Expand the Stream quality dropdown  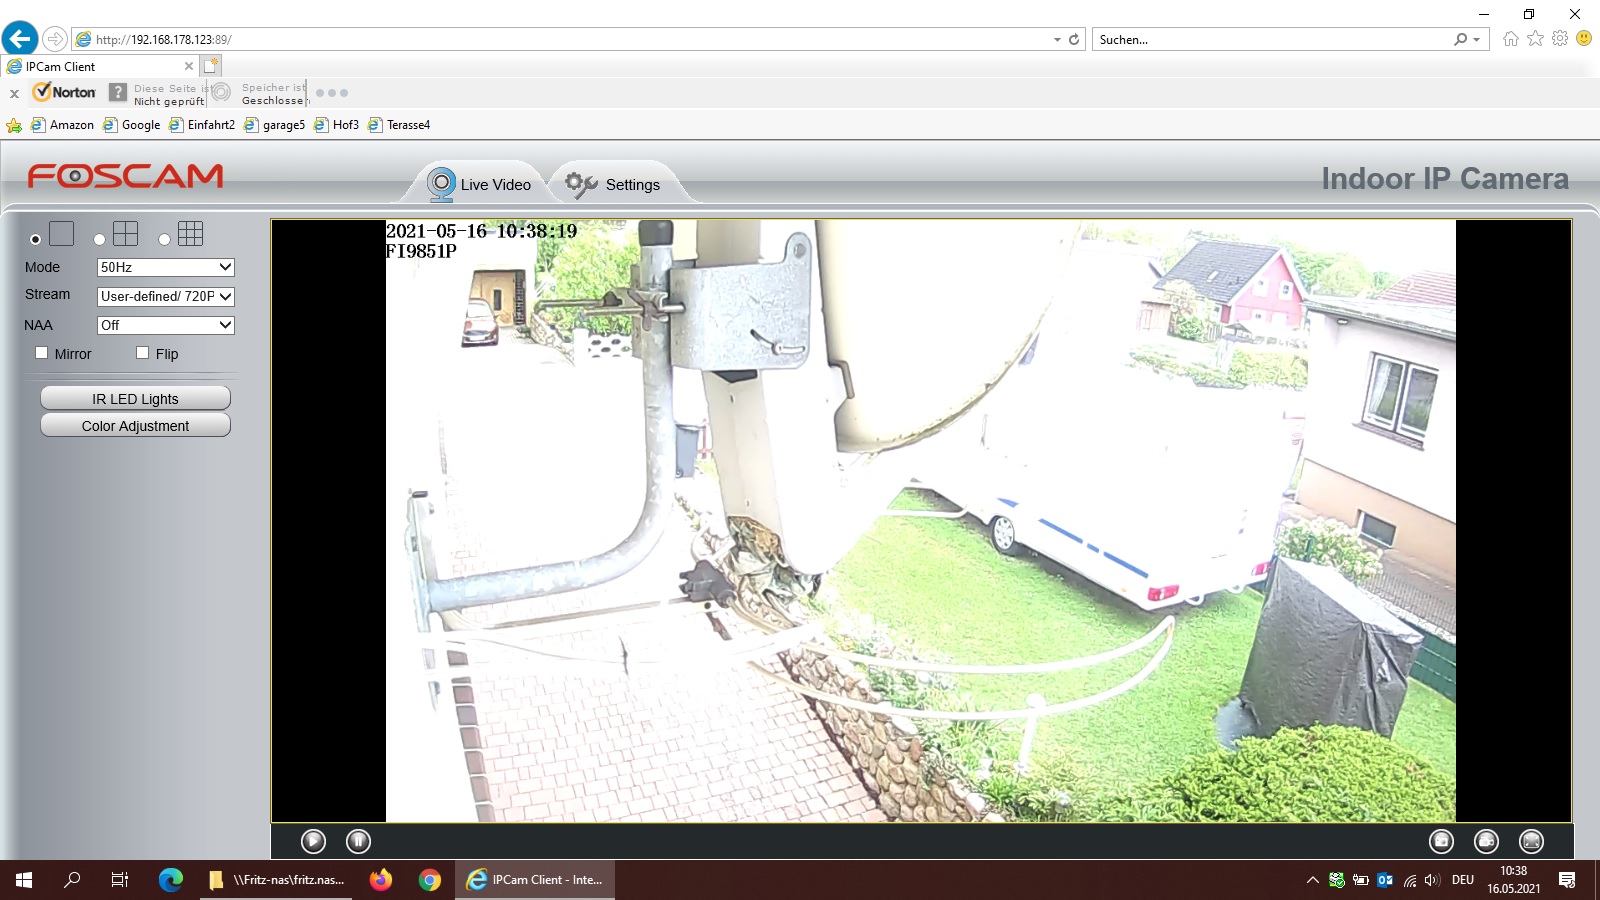(165, 296)
